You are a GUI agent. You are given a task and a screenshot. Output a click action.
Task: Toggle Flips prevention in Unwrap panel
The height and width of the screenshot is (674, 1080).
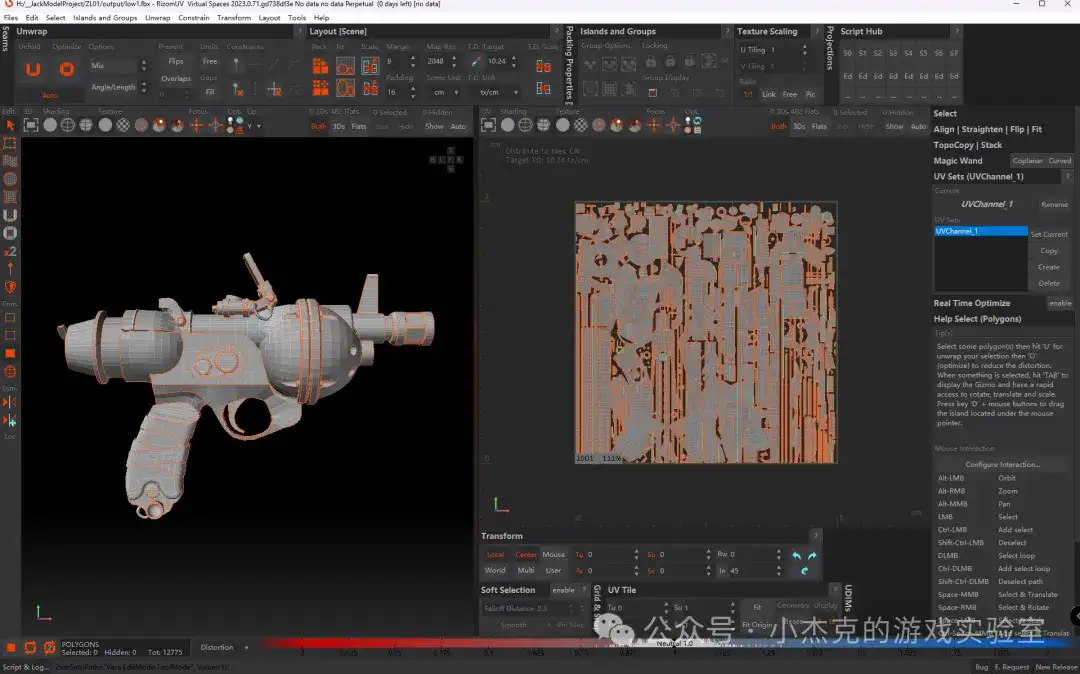tap(176, 62)
